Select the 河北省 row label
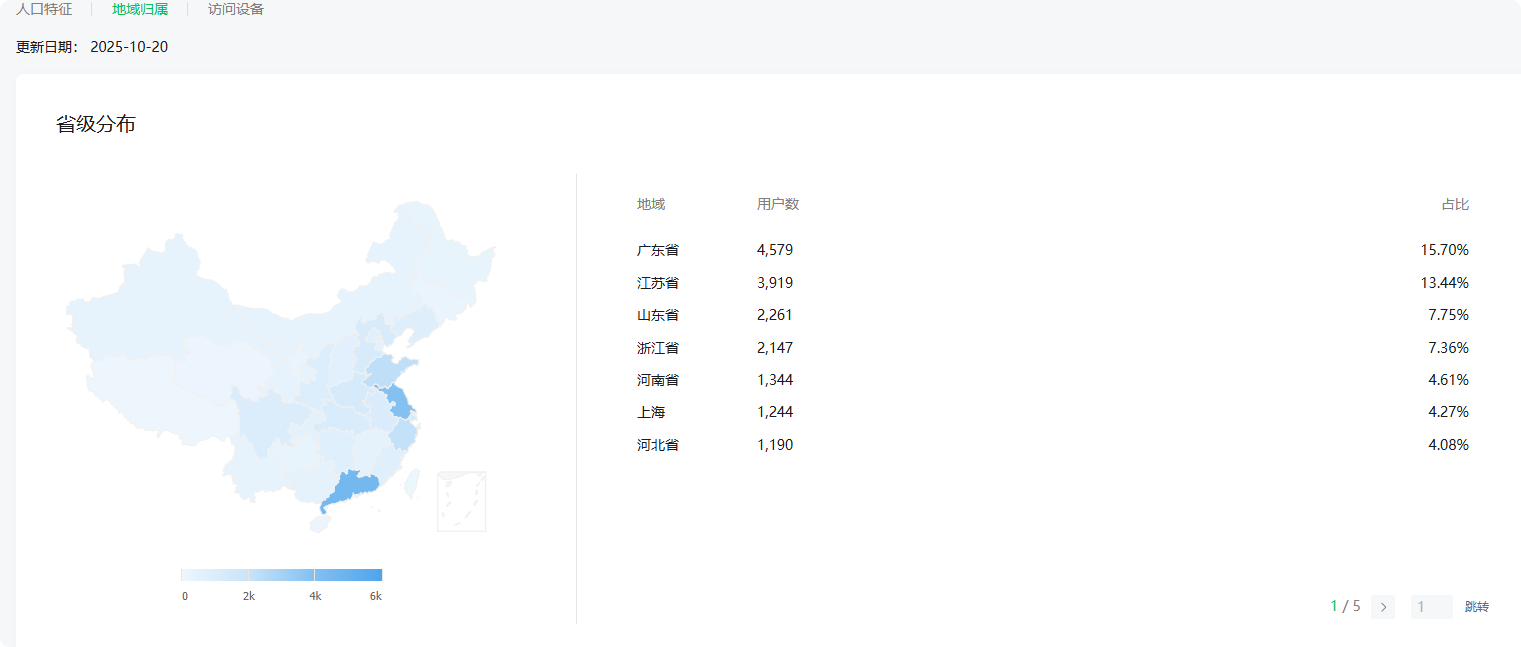This screenshot has height=647, width=1521. pyautogui.click(x=658, y=445)
